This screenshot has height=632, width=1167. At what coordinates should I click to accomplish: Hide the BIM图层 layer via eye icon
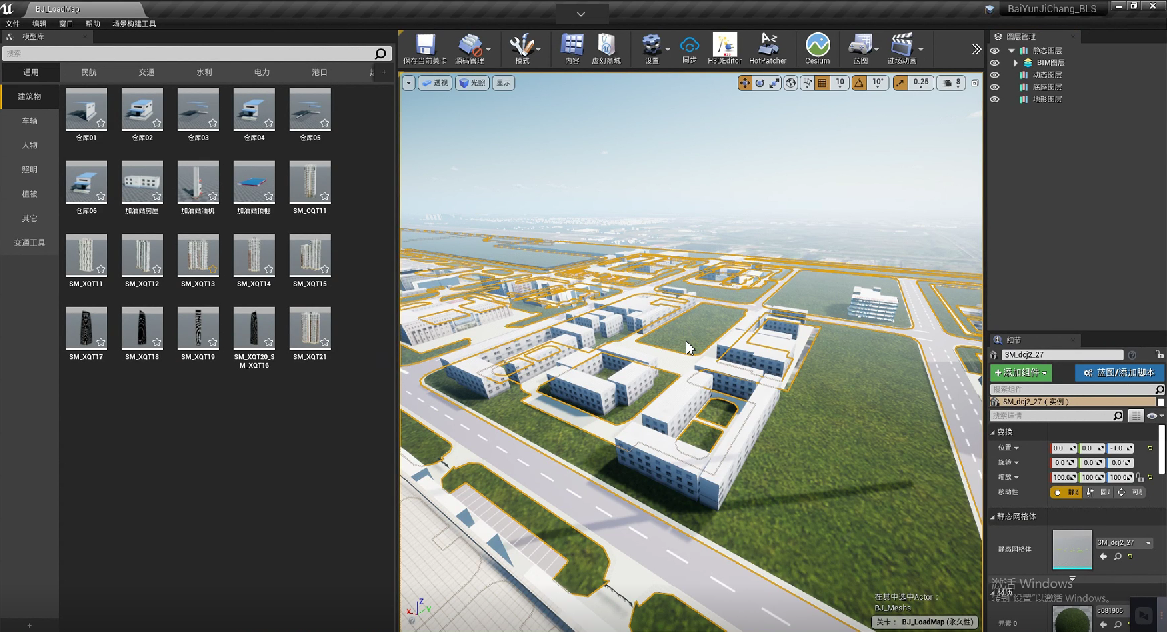pyautogui.click(x=995, y=63)
